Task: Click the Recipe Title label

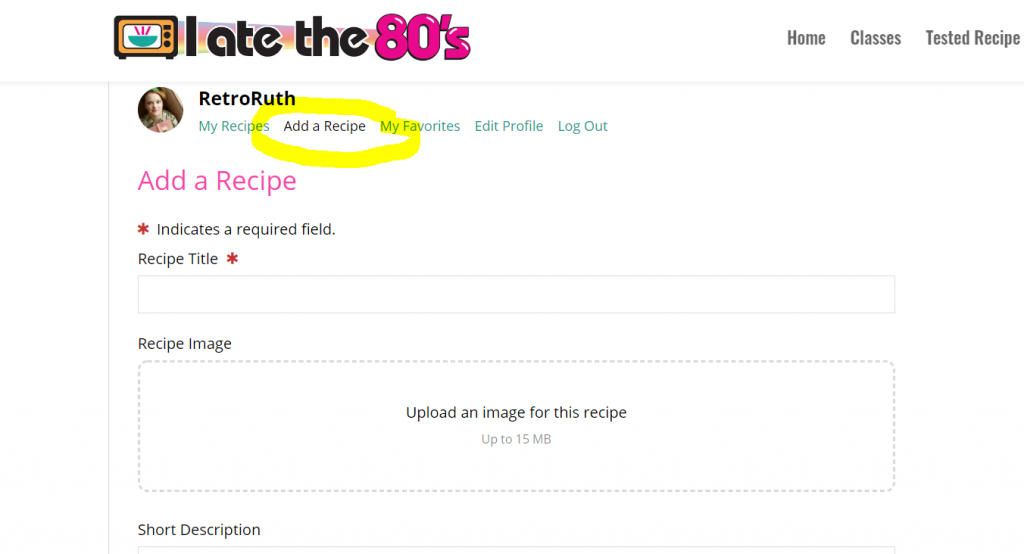Action: pos(178,259)
